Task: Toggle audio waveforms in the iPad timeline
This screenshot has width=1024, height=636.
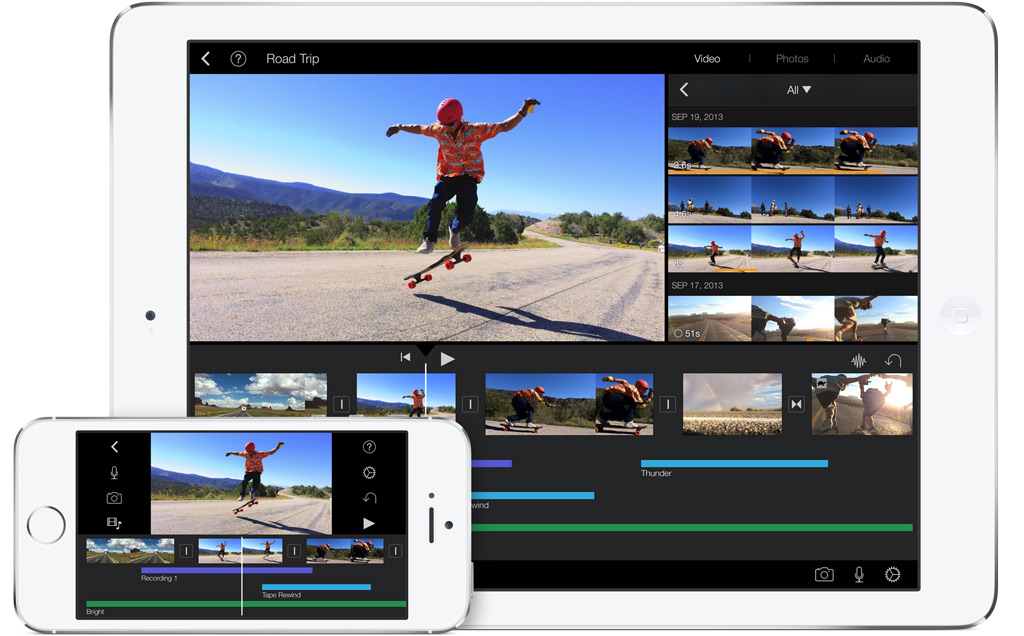Action: tap(858, 361)
